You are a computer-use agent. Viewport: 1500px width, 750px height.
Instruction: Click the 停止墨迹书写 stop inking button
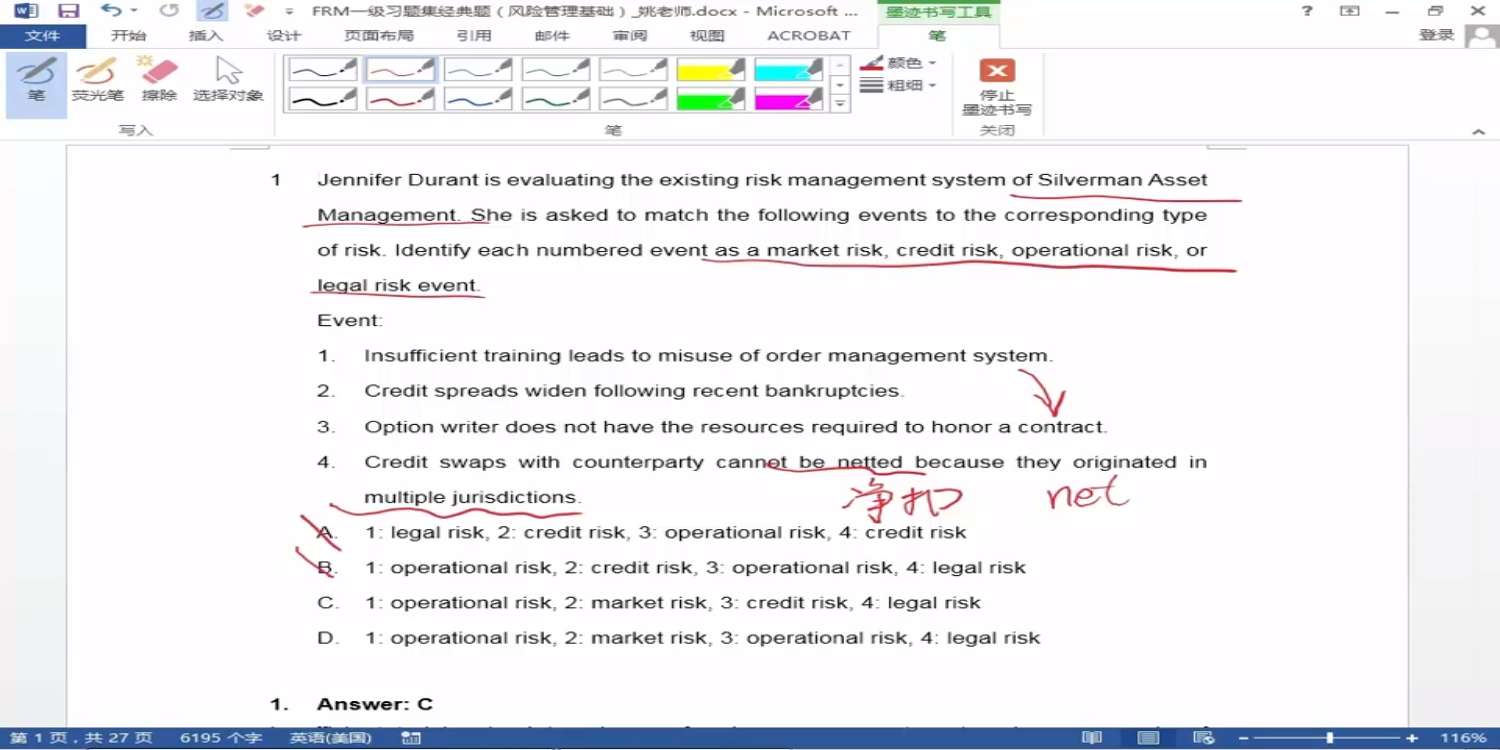pos(996,88)
